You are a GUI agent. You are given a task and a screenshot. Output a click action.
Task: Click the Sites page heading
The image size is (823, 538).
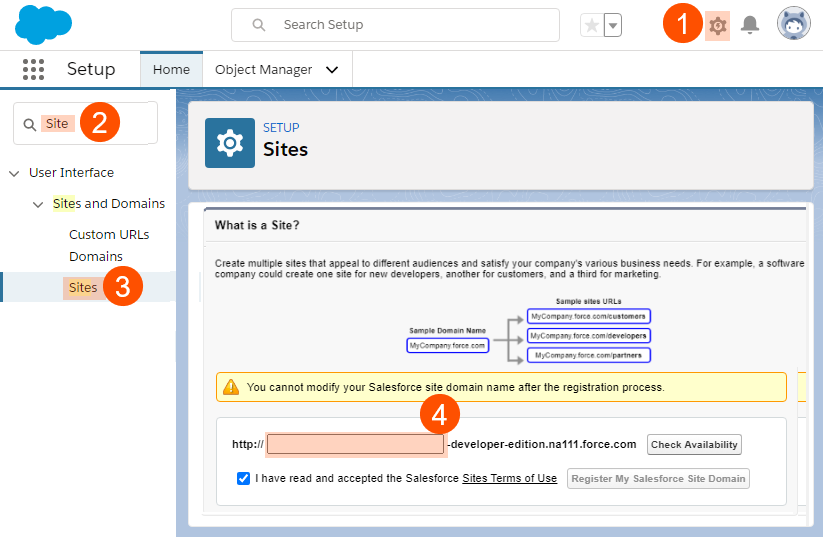coord(285,150)
